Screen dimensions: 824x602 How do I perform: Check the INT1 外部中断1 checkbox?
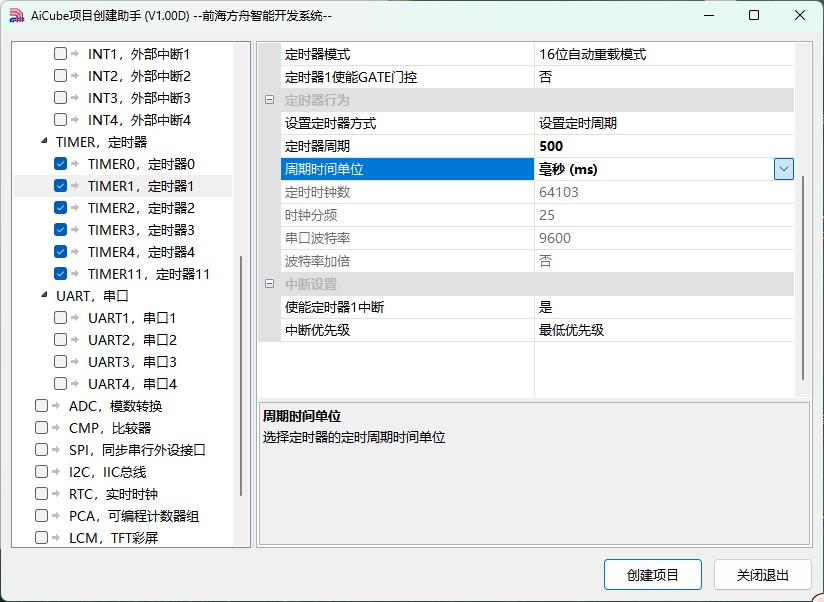tap(60, 54)
